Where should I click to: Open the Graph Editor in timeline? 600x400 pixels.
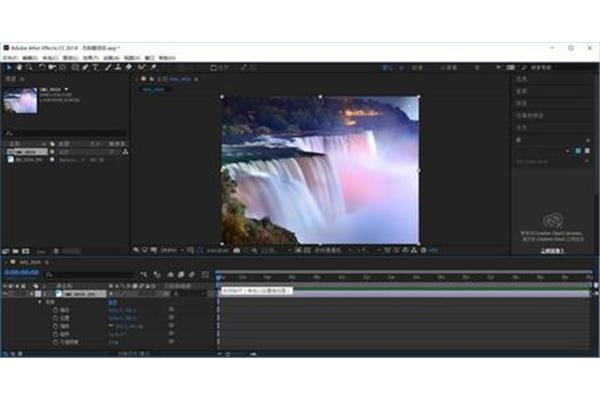(205, 274)
